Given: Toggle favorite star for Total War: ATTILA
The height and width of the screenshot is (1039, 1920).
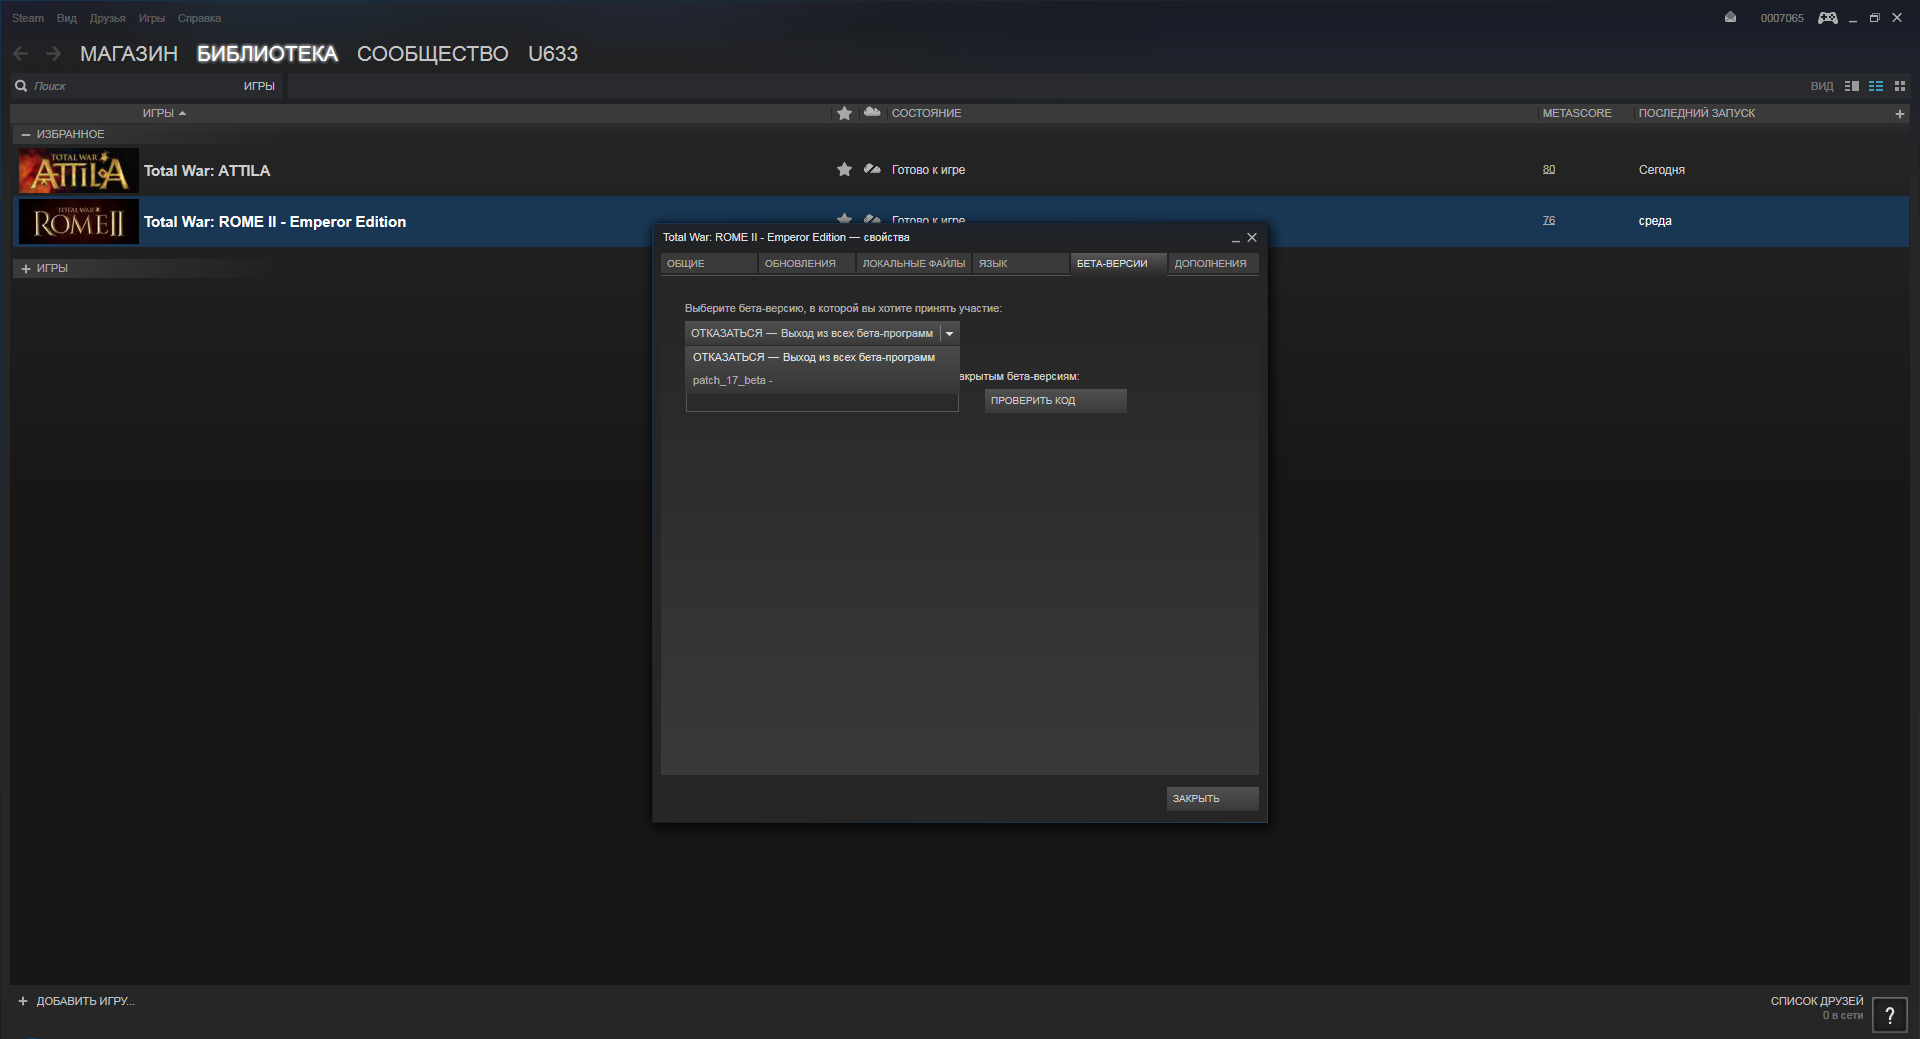Looking at the screenshot, I should click(x=844, y=170).
